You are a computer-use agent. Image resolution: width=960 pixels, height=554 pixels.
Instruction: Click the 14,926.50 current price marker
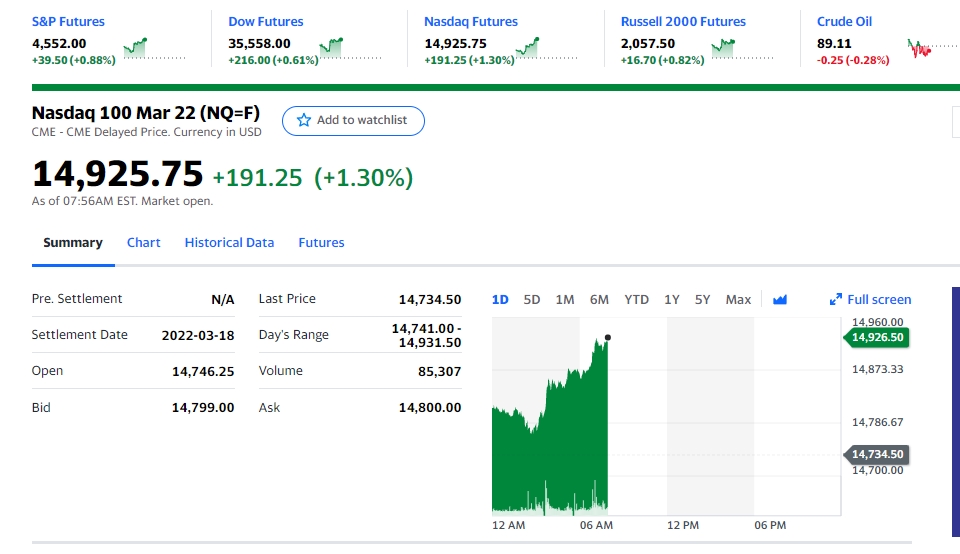[876, 337]
